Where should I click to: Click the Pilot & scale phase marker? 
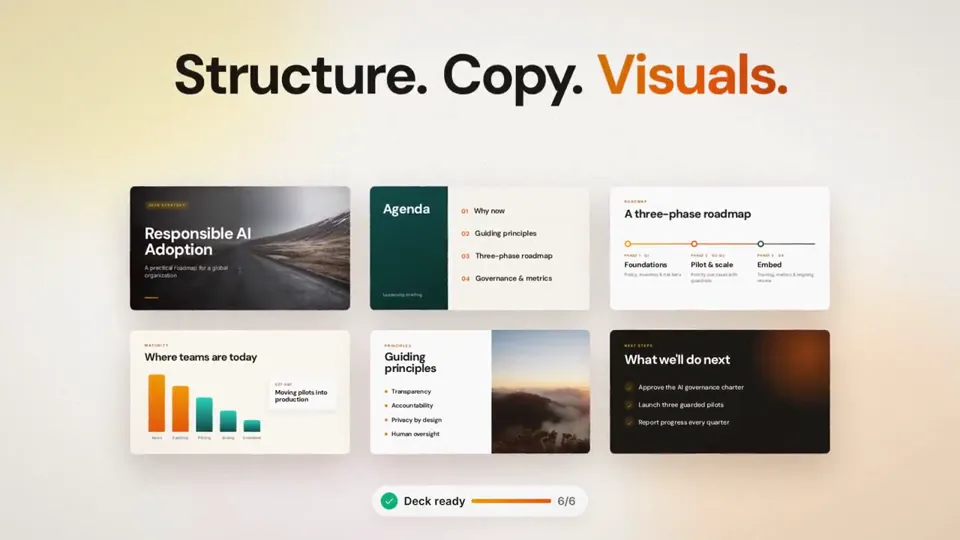[694, 244]
